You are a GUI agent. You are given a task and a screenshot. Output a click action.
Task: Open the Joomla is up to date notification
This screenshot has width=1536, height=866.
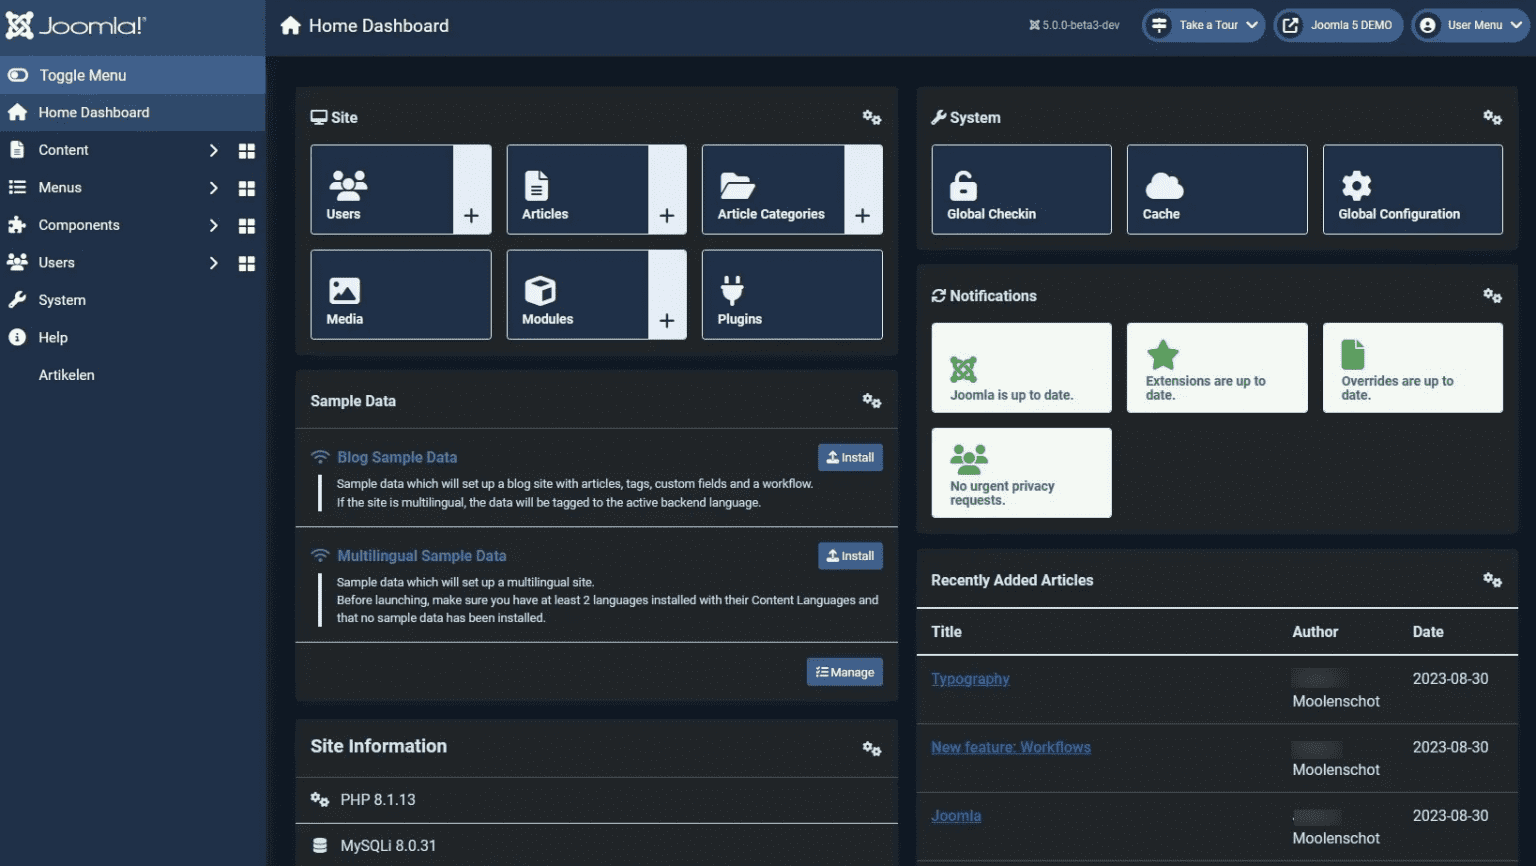pos(1020,368)
